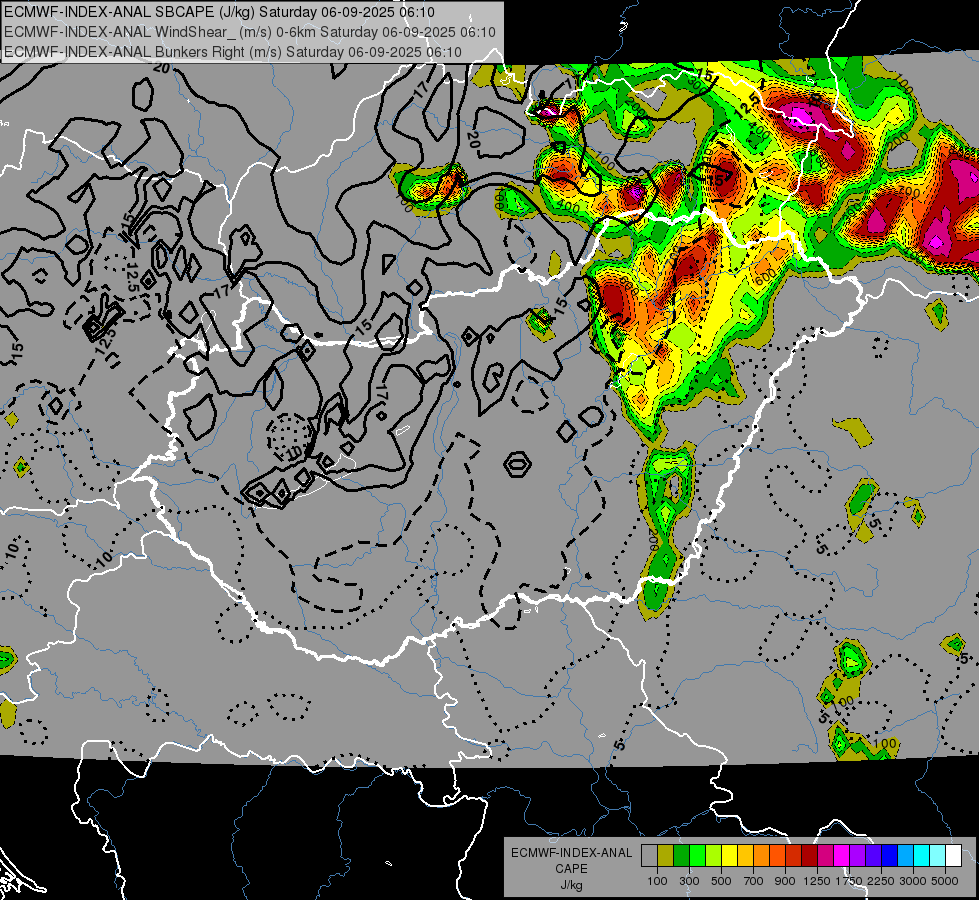
Task: Click the legend value 900
Action: (785, 881)
